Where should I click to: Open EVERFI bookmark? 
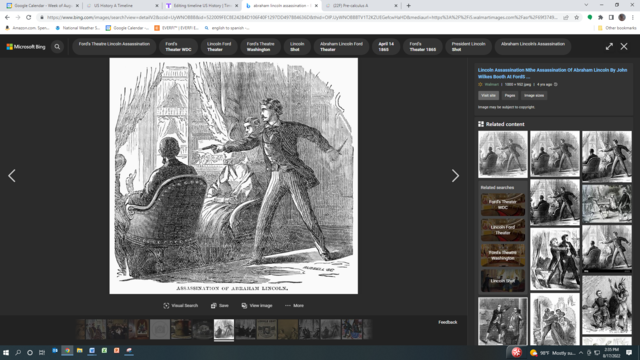176,28
